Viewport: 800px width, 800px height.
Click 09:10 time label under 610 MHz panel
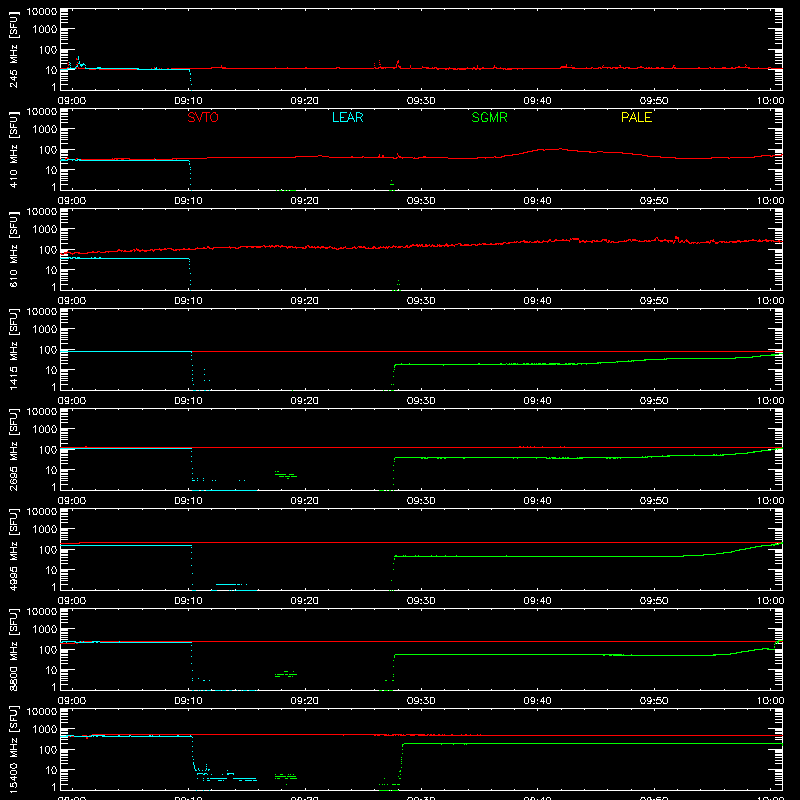(188, 301)
